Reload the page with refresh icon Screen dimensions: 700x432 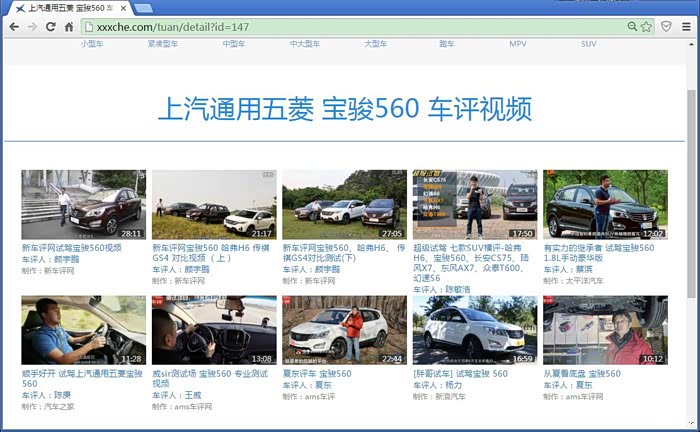click(x=50, y=27)
